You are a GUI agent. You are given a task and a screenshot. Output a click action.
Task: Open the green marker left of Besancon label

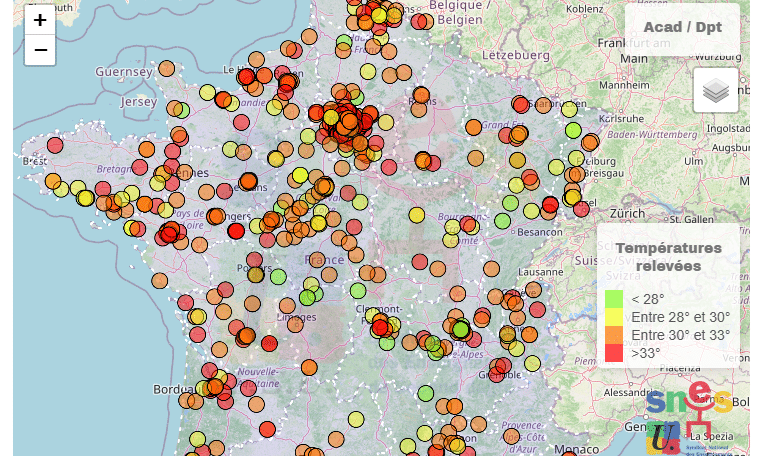[x=502, y=221]
